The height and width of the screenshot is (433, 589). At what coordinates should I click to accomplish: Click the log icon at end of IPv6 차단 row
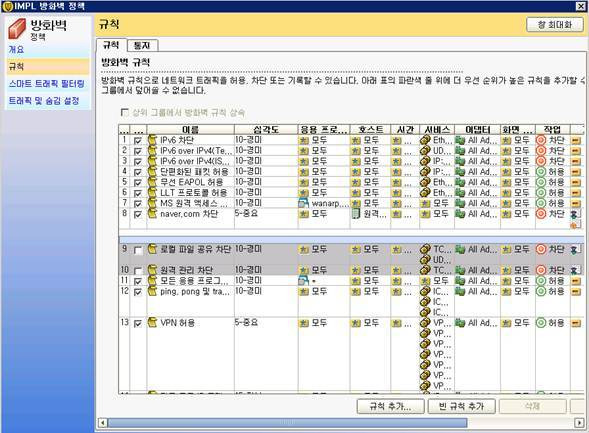click(576, 140)
